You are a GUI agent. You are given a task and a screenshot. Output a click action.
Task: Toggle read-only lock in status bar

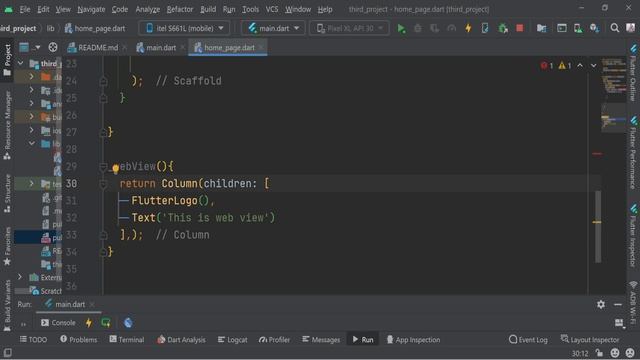pyautogui.click(x=599, y=353)
